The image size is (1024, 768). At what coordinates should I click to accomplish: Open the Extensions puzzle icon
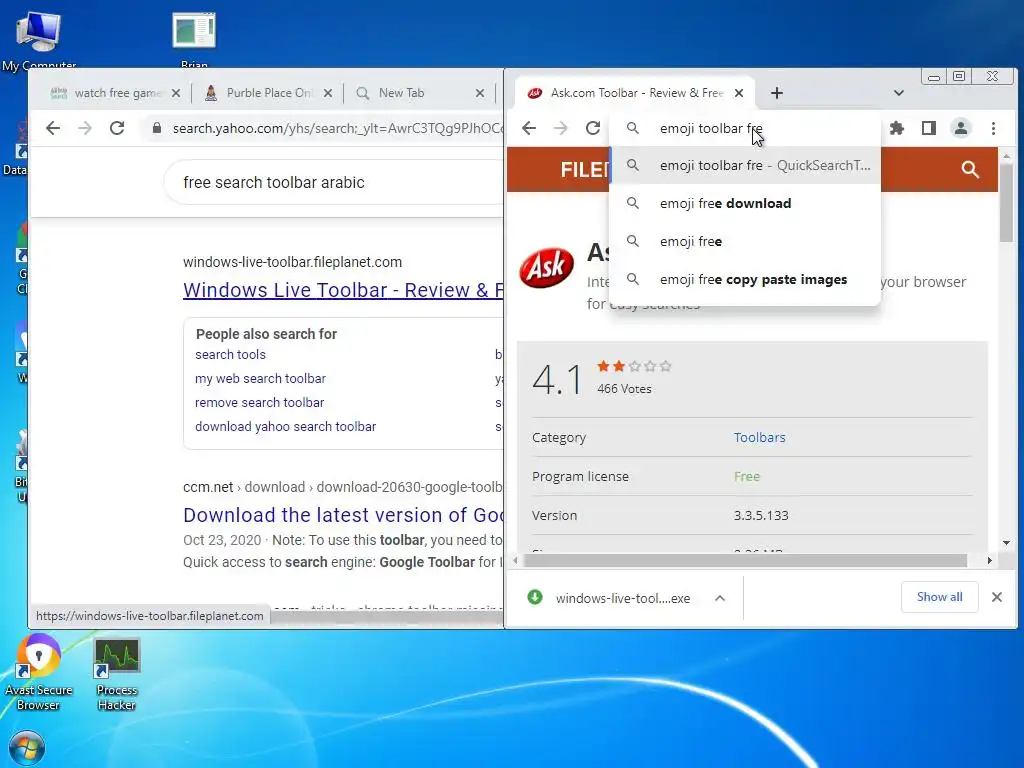(897, 128)
